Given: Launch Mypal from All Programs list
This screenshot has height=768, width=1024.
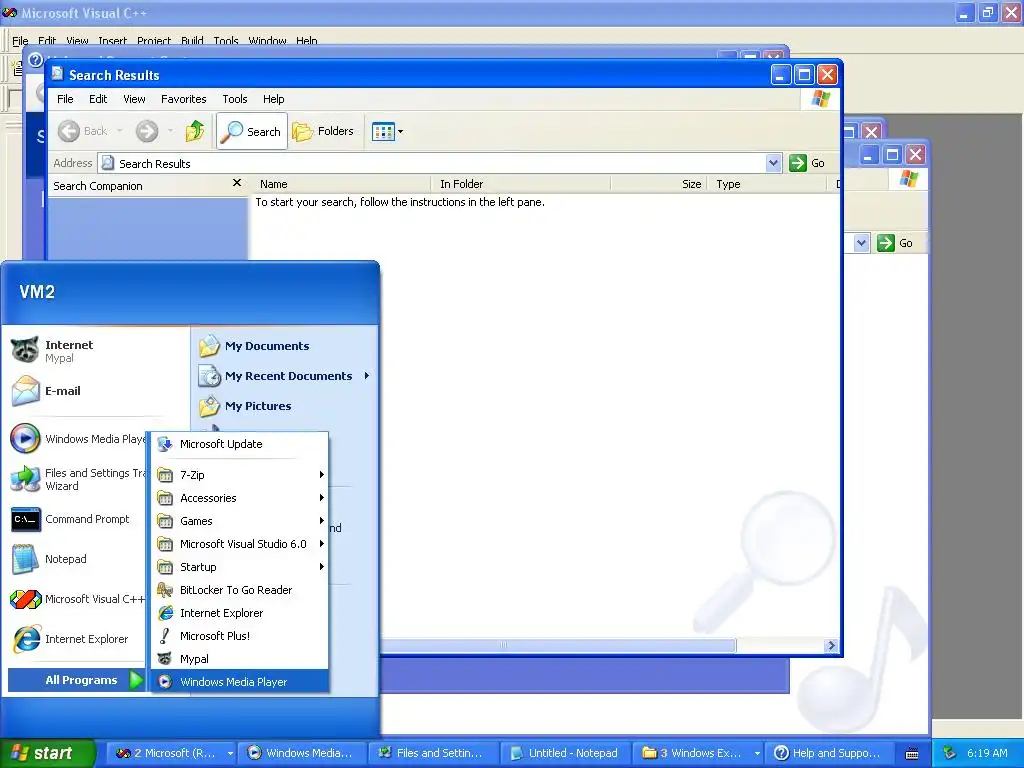Looking at the screenshot, I should pos(240,659).
